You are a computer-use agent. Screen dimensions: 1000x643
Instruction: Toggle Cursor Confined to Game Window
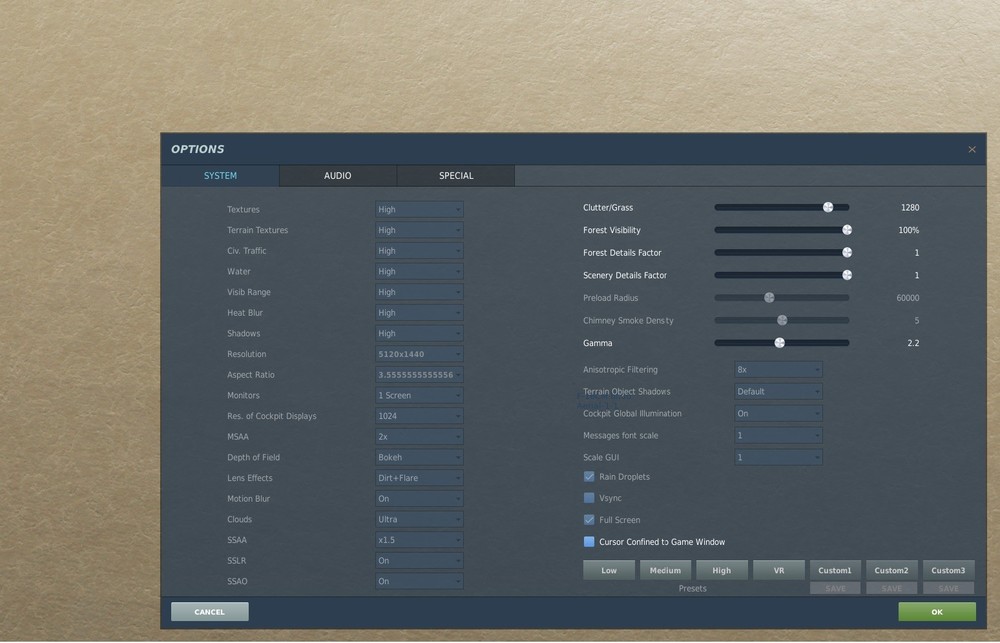pos(589,541)
